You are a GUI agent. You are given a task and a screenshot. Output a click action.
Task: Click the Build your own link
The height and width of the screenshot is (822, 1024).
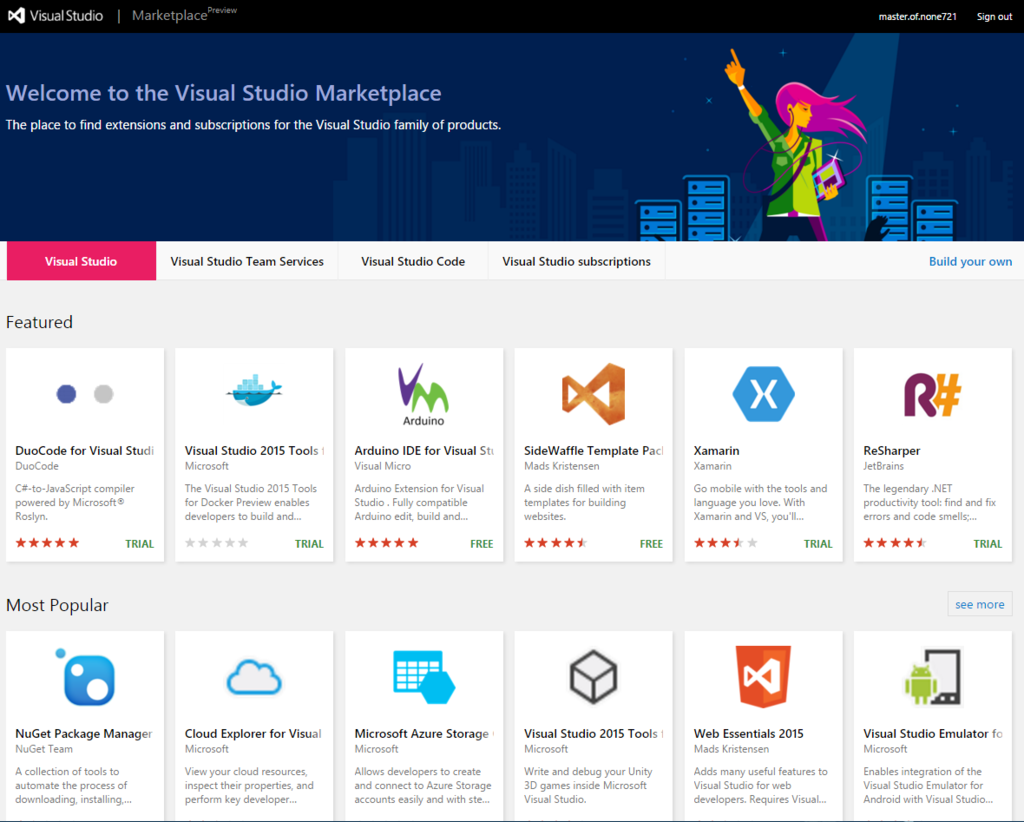click(970, 261)
